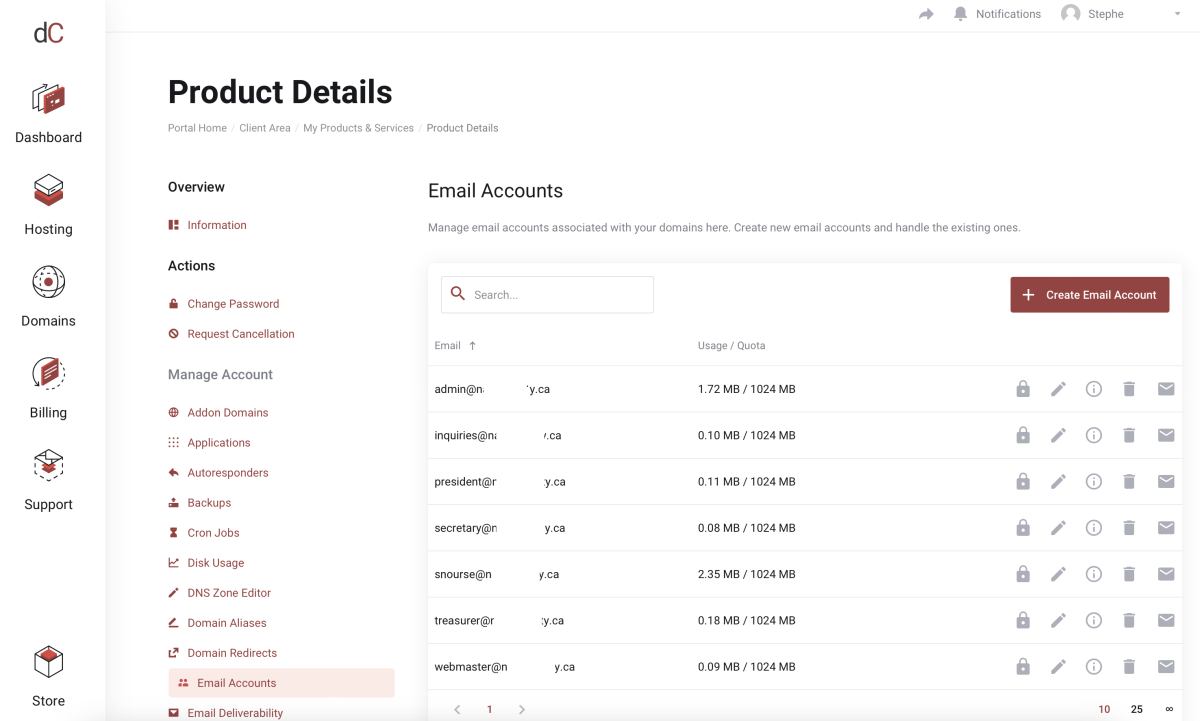Click the share arrow icon in top bar
Screen dimensions: 1200x721
(x=926, y=14)
